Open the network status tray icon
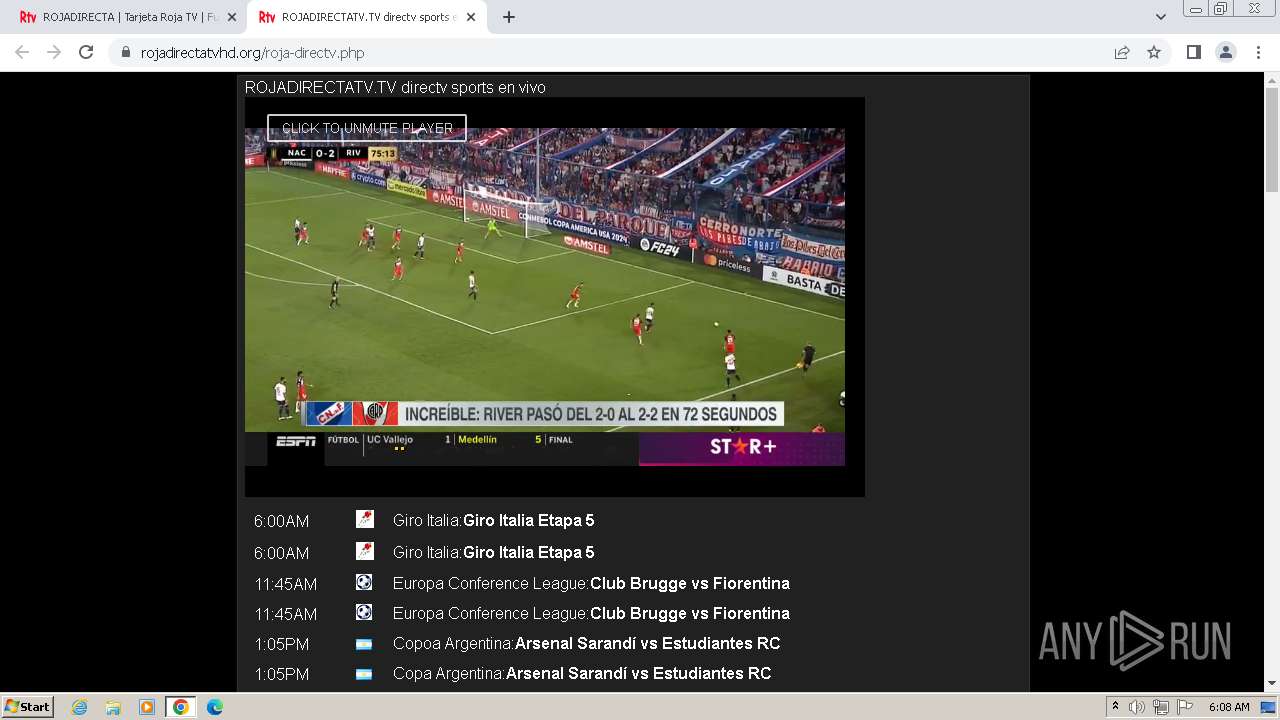The height and width of the screenshot is (720, 1280). [1160, 707]
